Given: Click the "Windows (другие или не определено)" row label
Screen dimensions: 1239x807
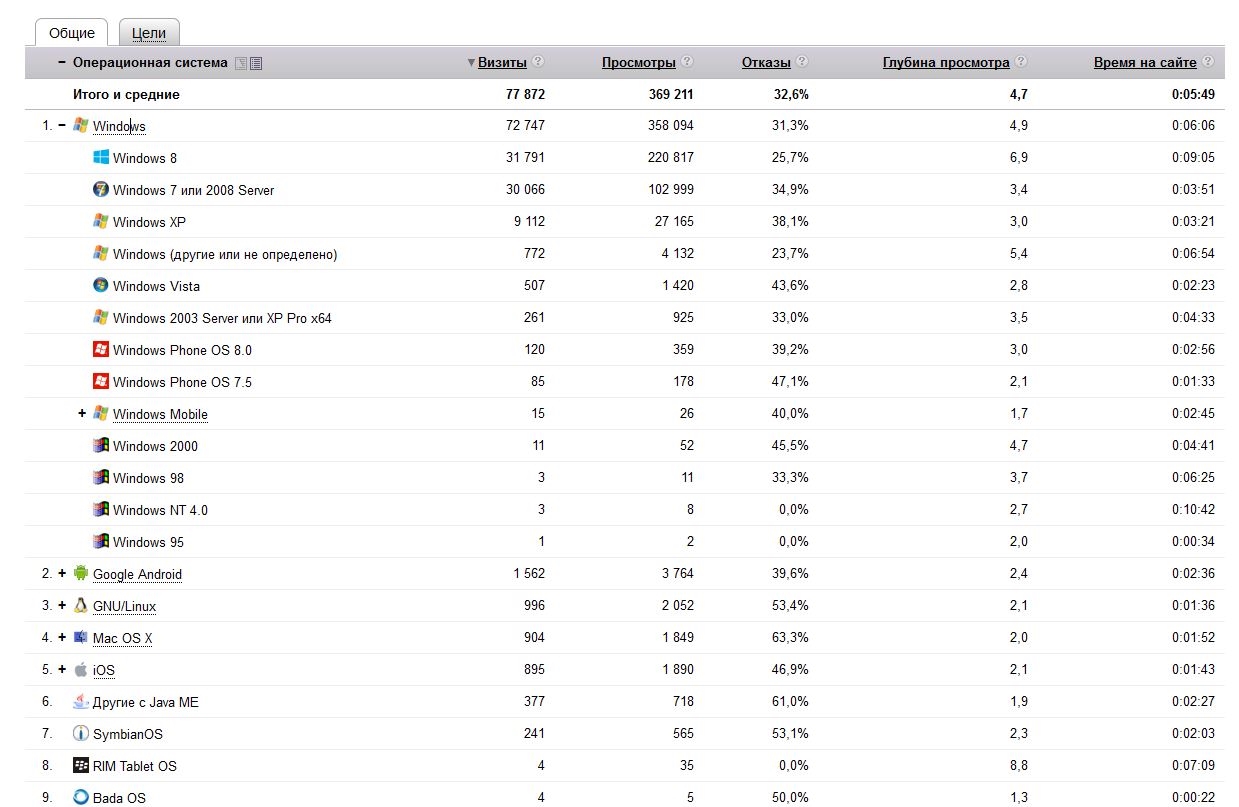Looking at the screenshot, I should (225, 254).
